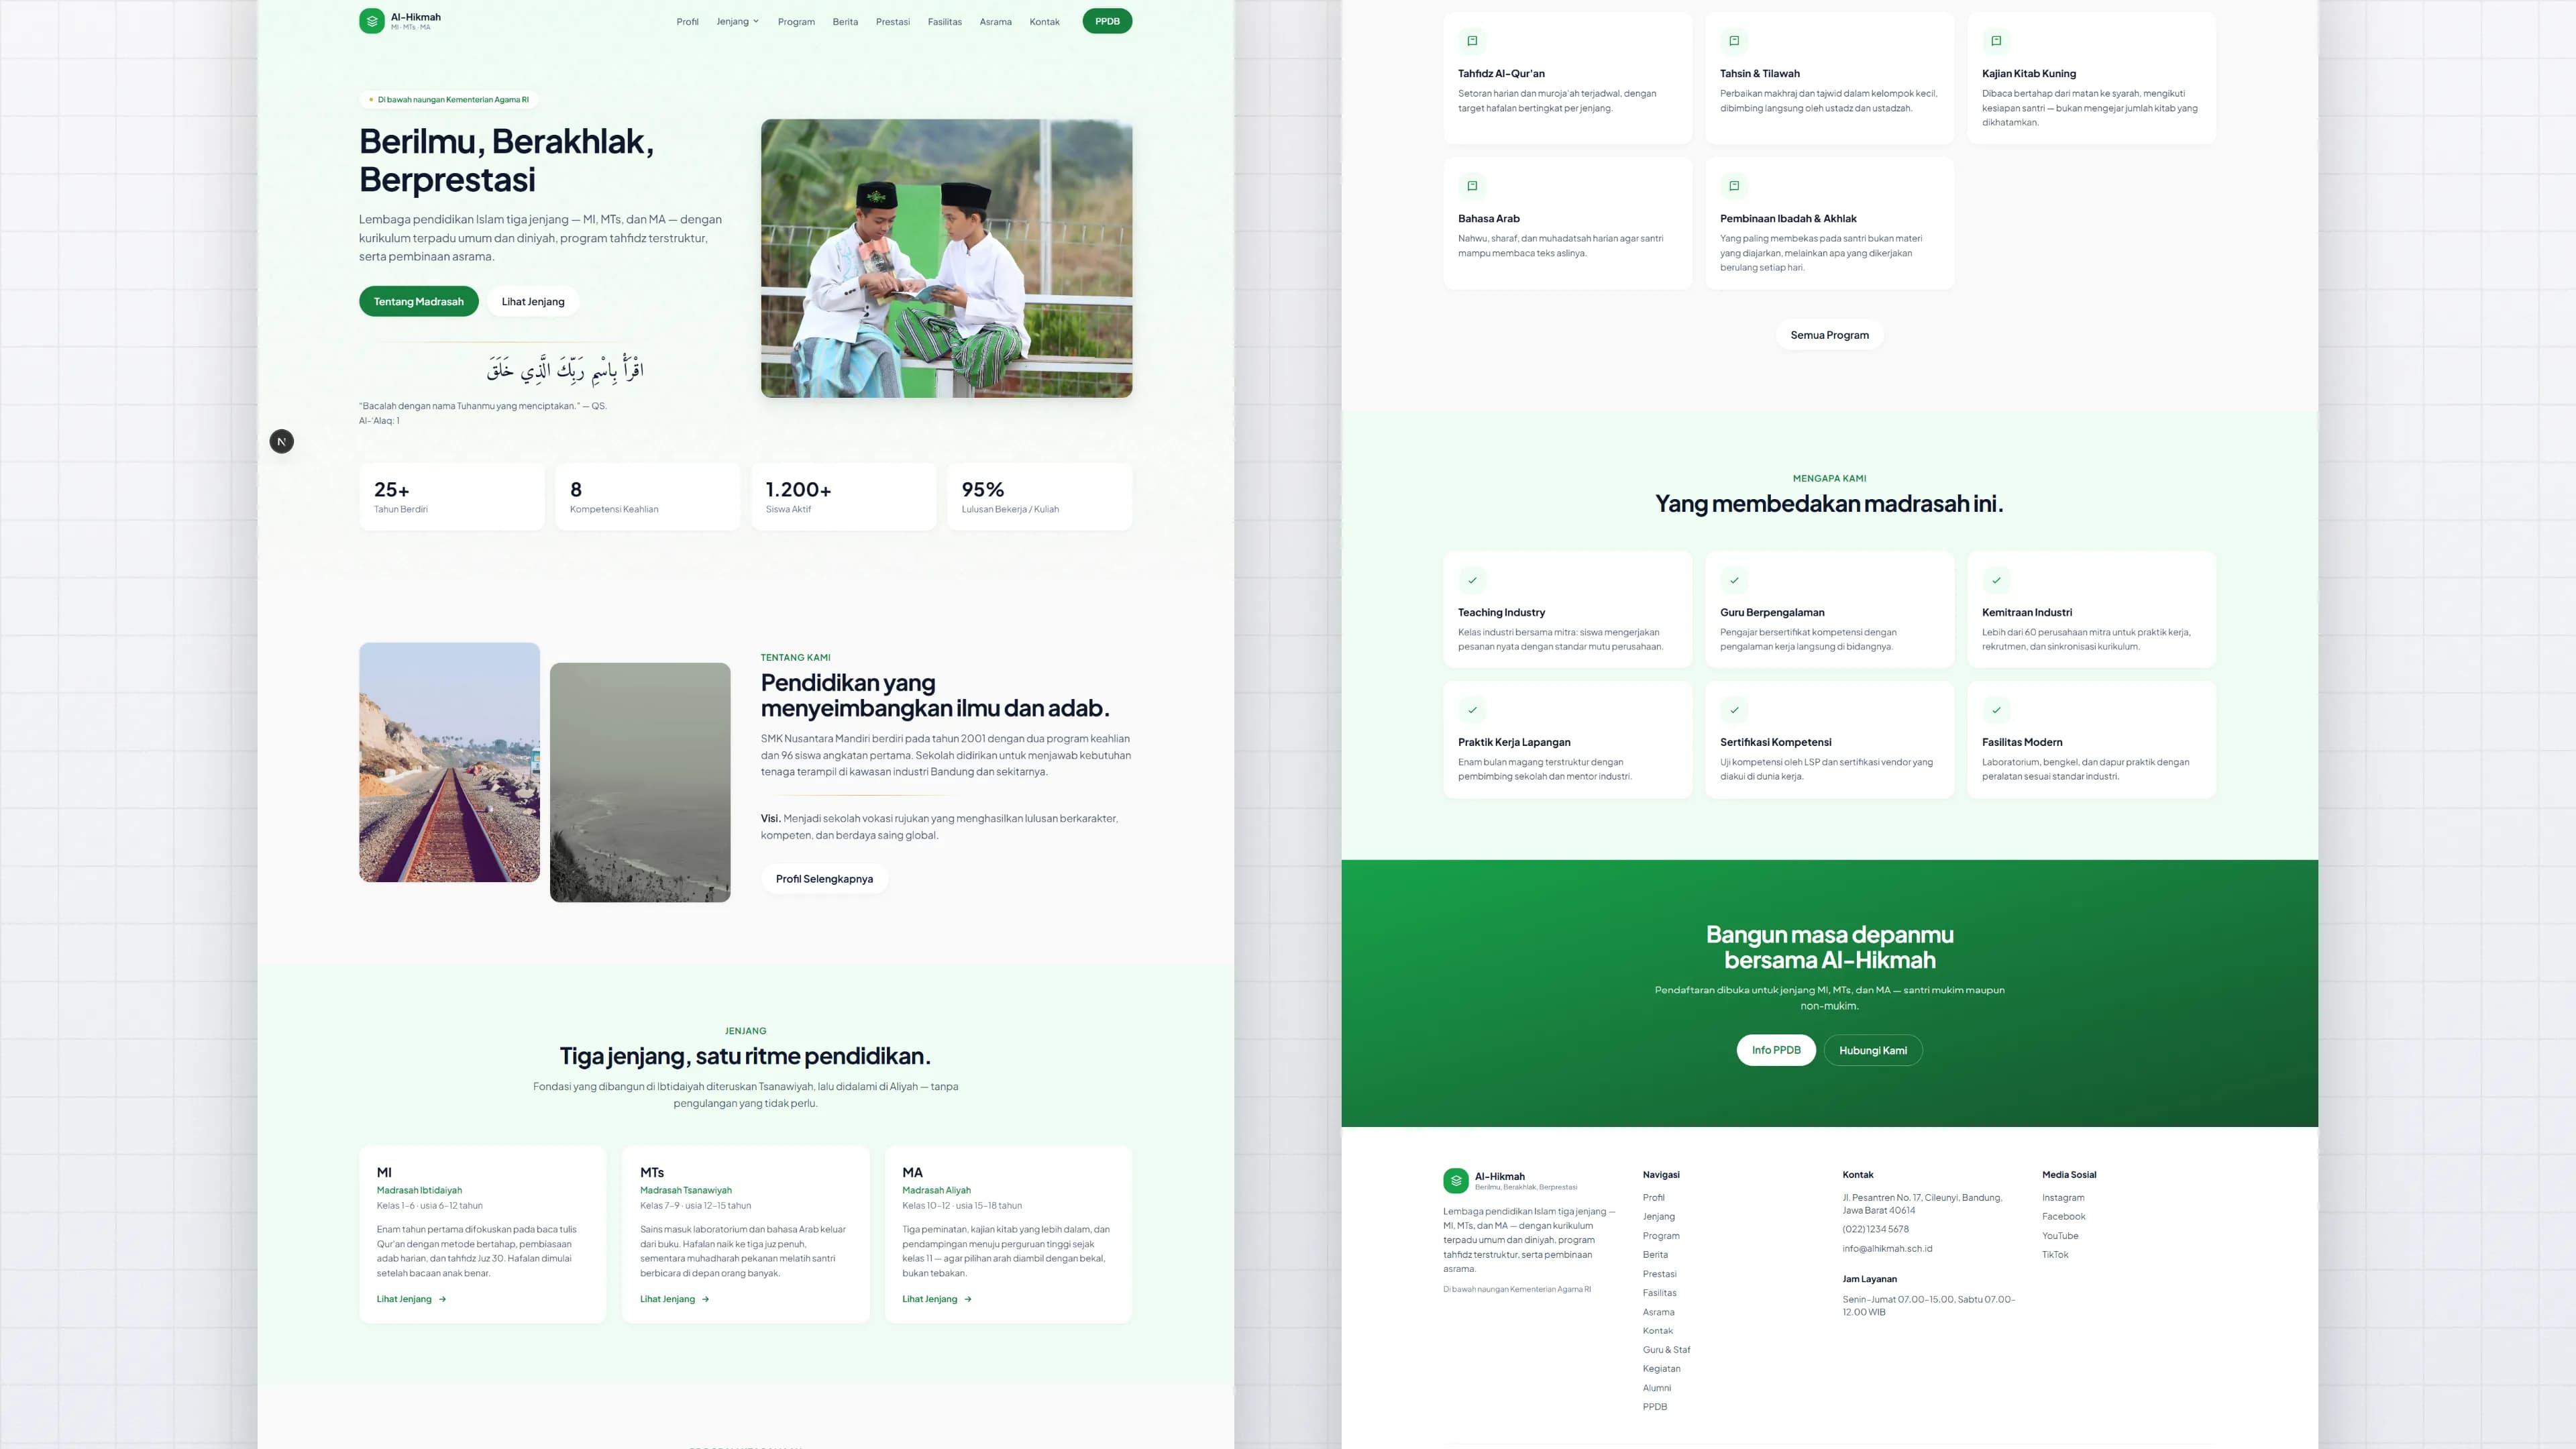
Task: Click the footer Al-Hikmah logo icon
Action: point(1455,1181)
